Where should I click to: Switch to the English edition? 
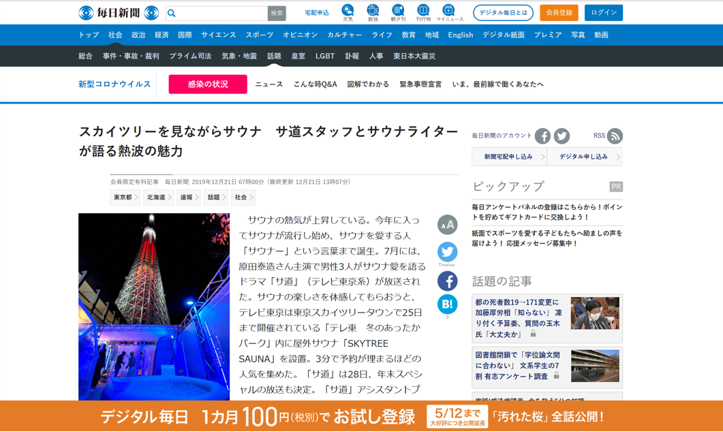461,35
